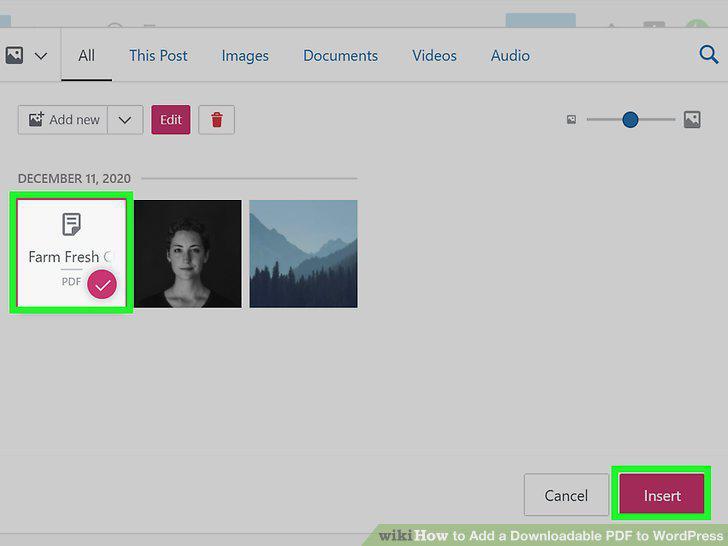Click the Edit button
Viewport: 728px width, 546px height.
(171, 120)
